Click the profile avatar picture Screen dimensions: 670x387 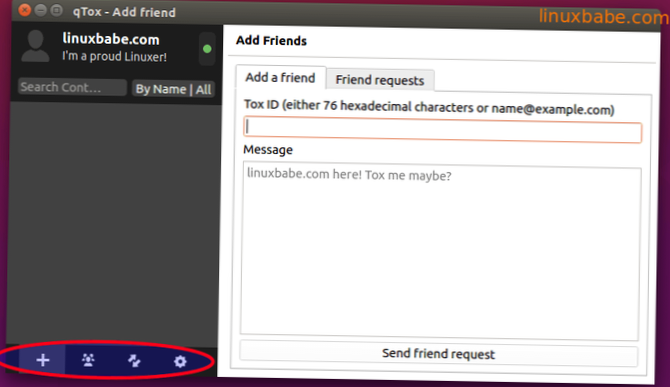tap(35, 46)
